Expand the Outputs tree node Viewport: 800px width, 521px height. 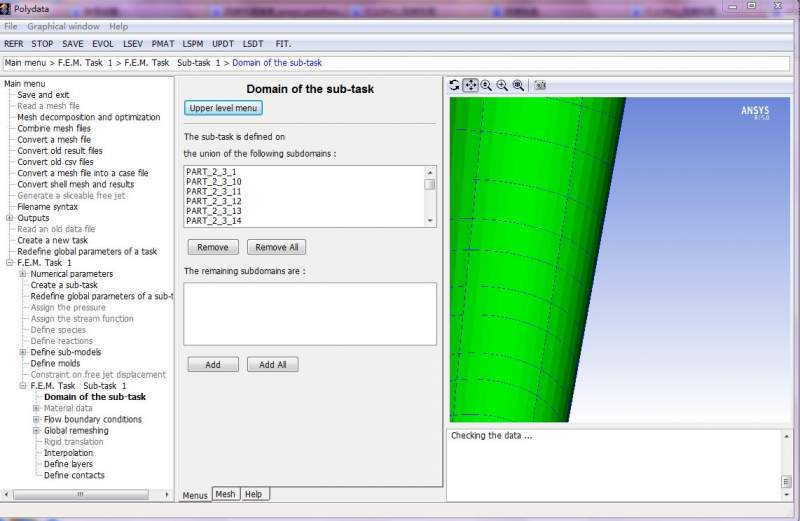(x=9, y=218)
